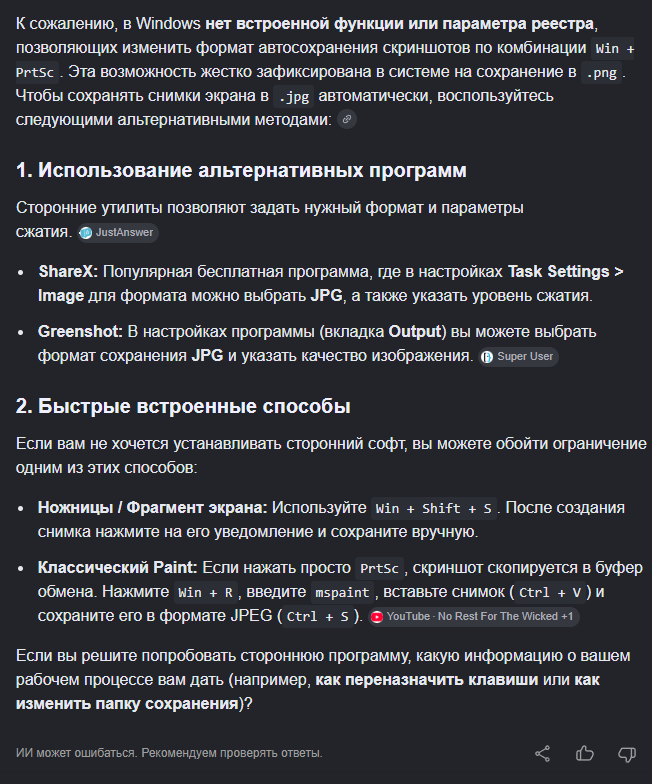The height and width of the screenshot is (784, 652).
Task: Click the '.jpg' inline code
Action: 294,96
